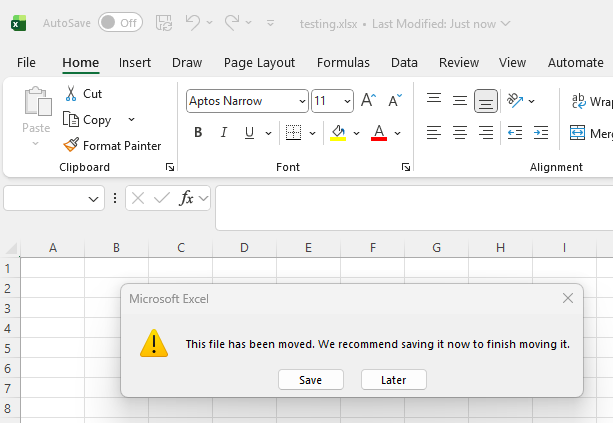Click the Copy button
This screenshot has width=613, height=423.
click(x=87, y=120)
